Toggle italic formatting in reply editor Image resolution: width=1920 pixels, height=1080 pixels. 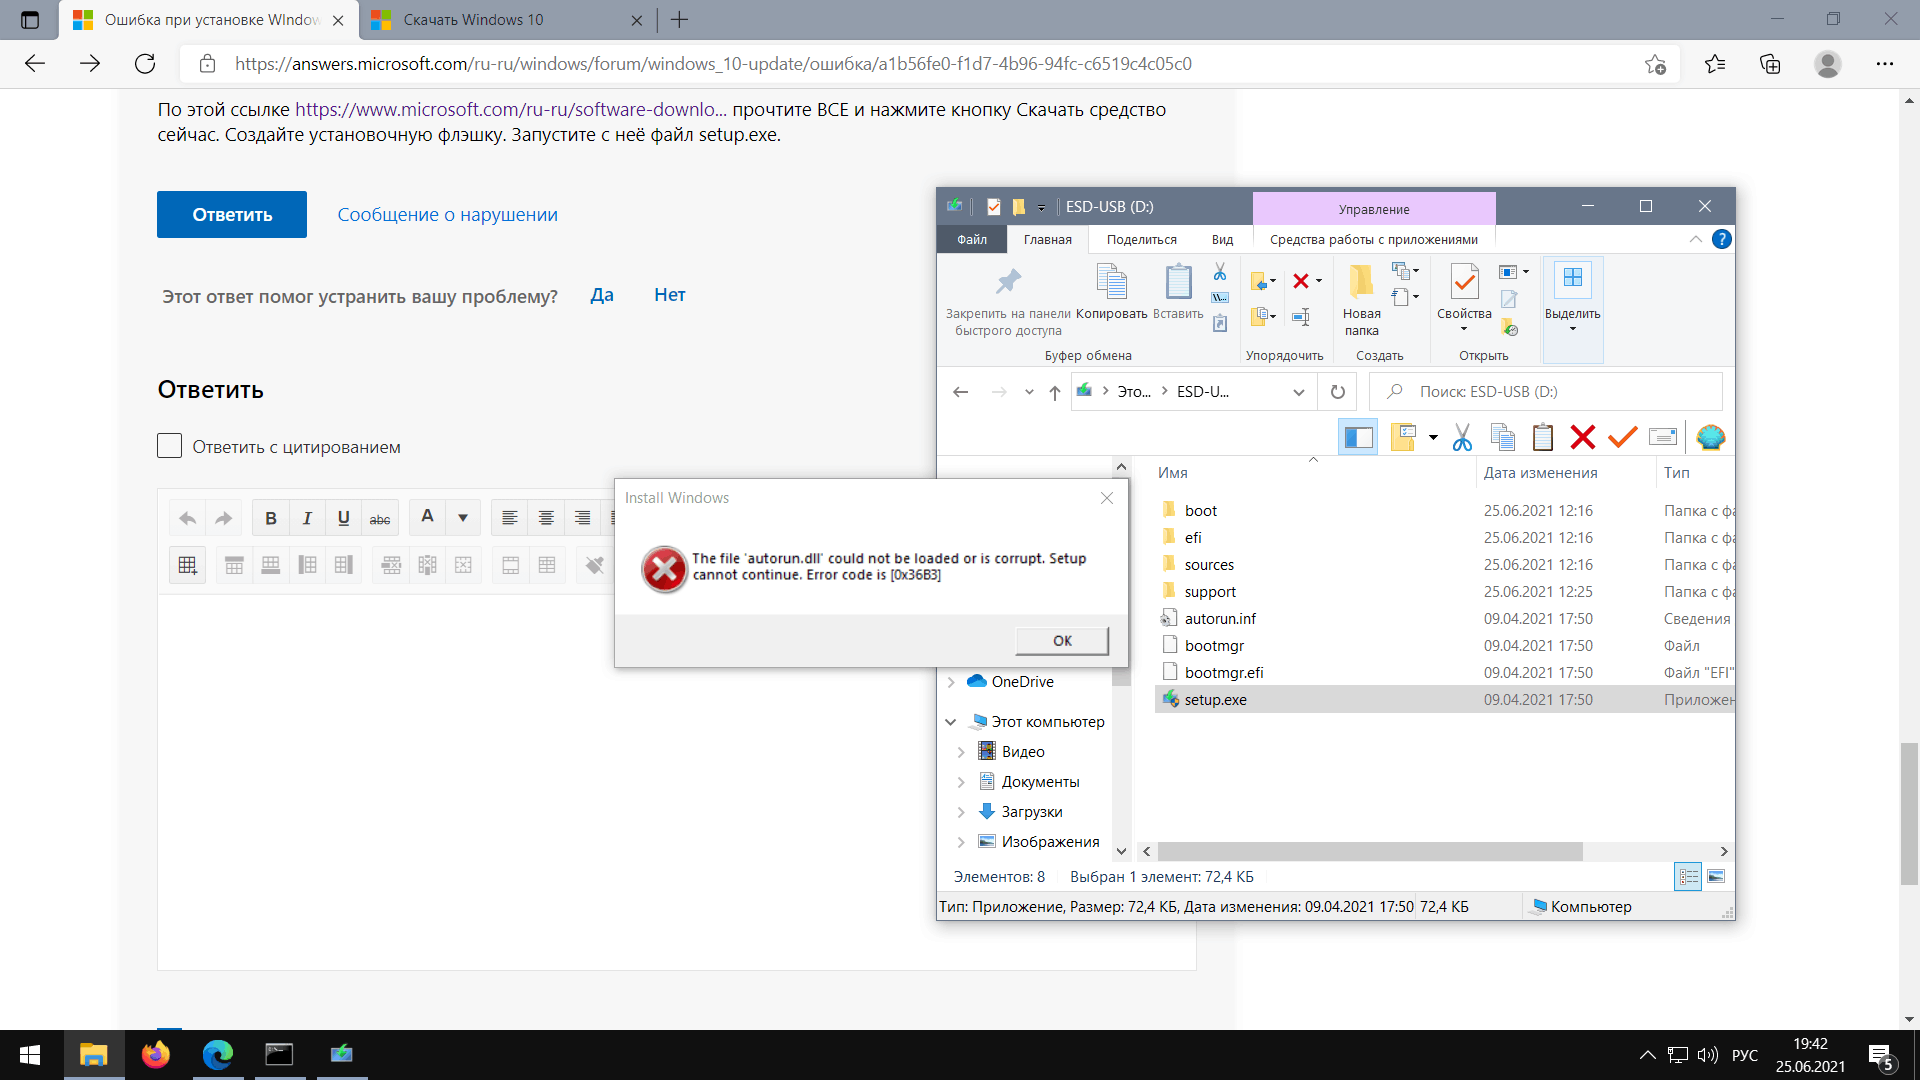pos(307,518)
